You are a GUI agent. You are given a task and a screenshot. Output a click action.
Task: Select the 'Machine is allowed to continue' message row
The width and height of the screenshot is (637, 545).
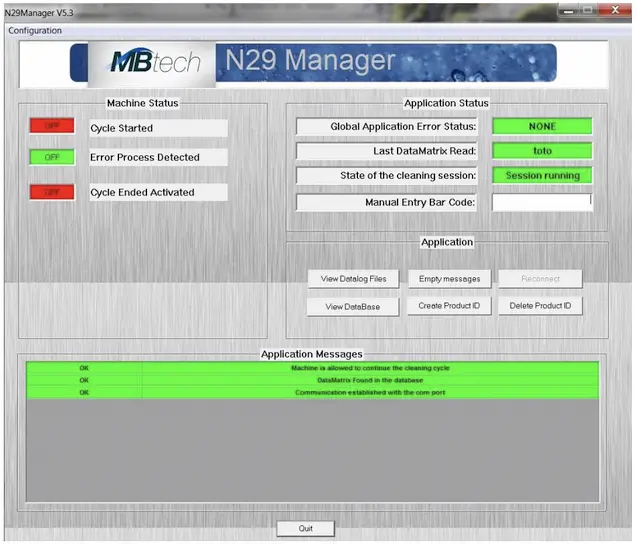(x=370, y=368)
